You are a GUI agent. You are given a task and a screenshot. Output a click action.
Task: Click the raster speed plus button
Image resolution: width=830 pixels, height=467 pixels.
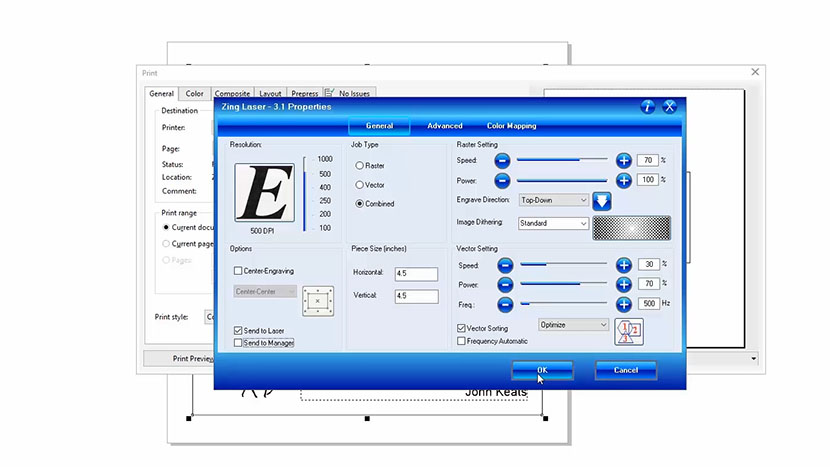623,160
